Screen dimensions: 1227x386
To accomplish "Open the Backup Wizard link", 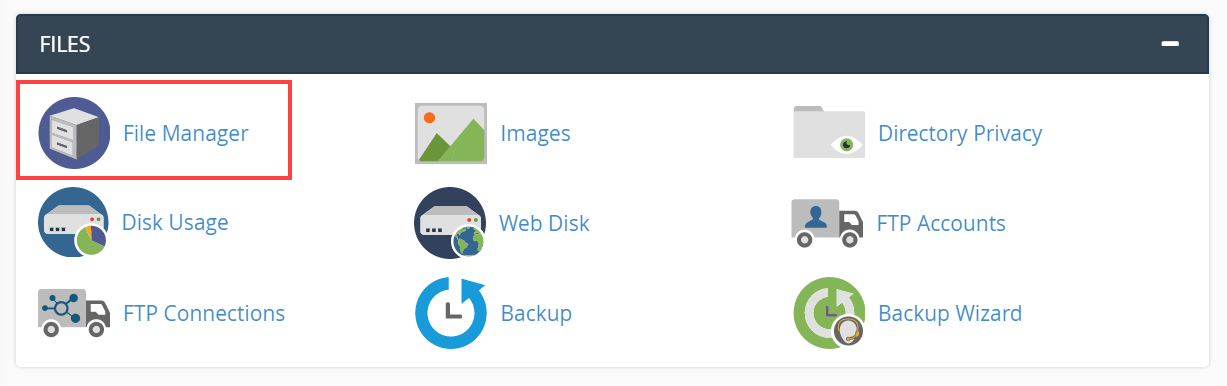I will [x=950, y=313].
